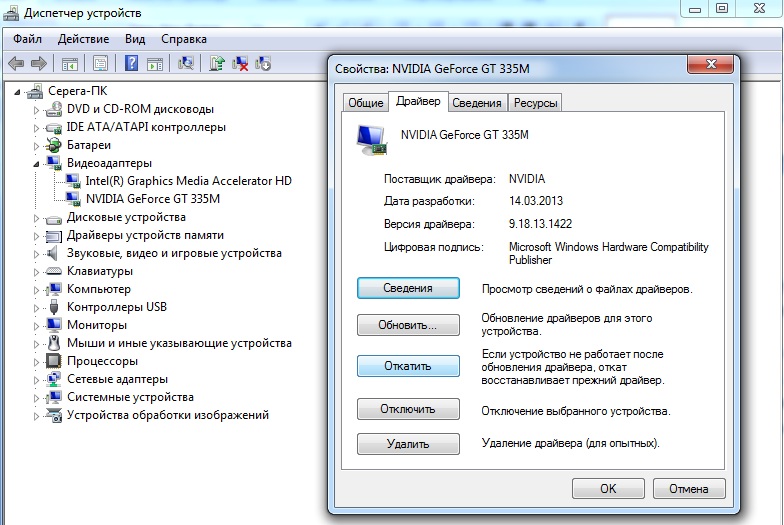The width and height of the screenshot is (784, 525).
Task: Click the Откатить rollback button
Action: pos(408,366)
